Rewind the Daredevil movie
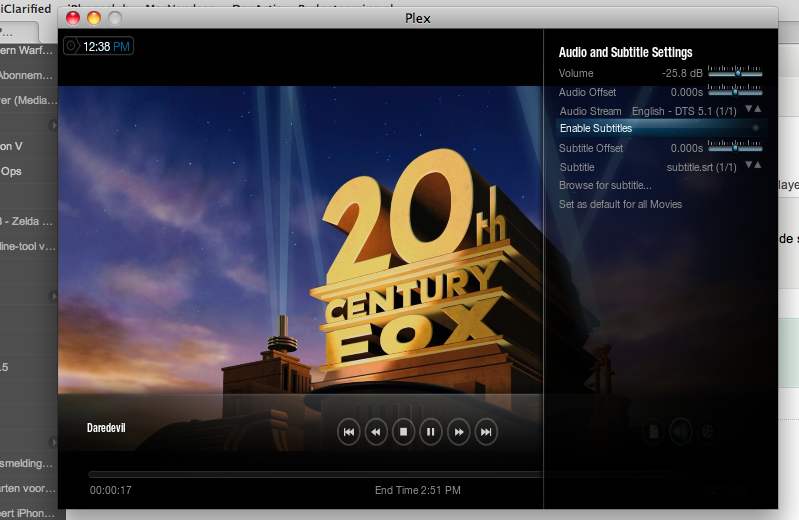Viewport: 799px width, 520px height. click(376, 432)
